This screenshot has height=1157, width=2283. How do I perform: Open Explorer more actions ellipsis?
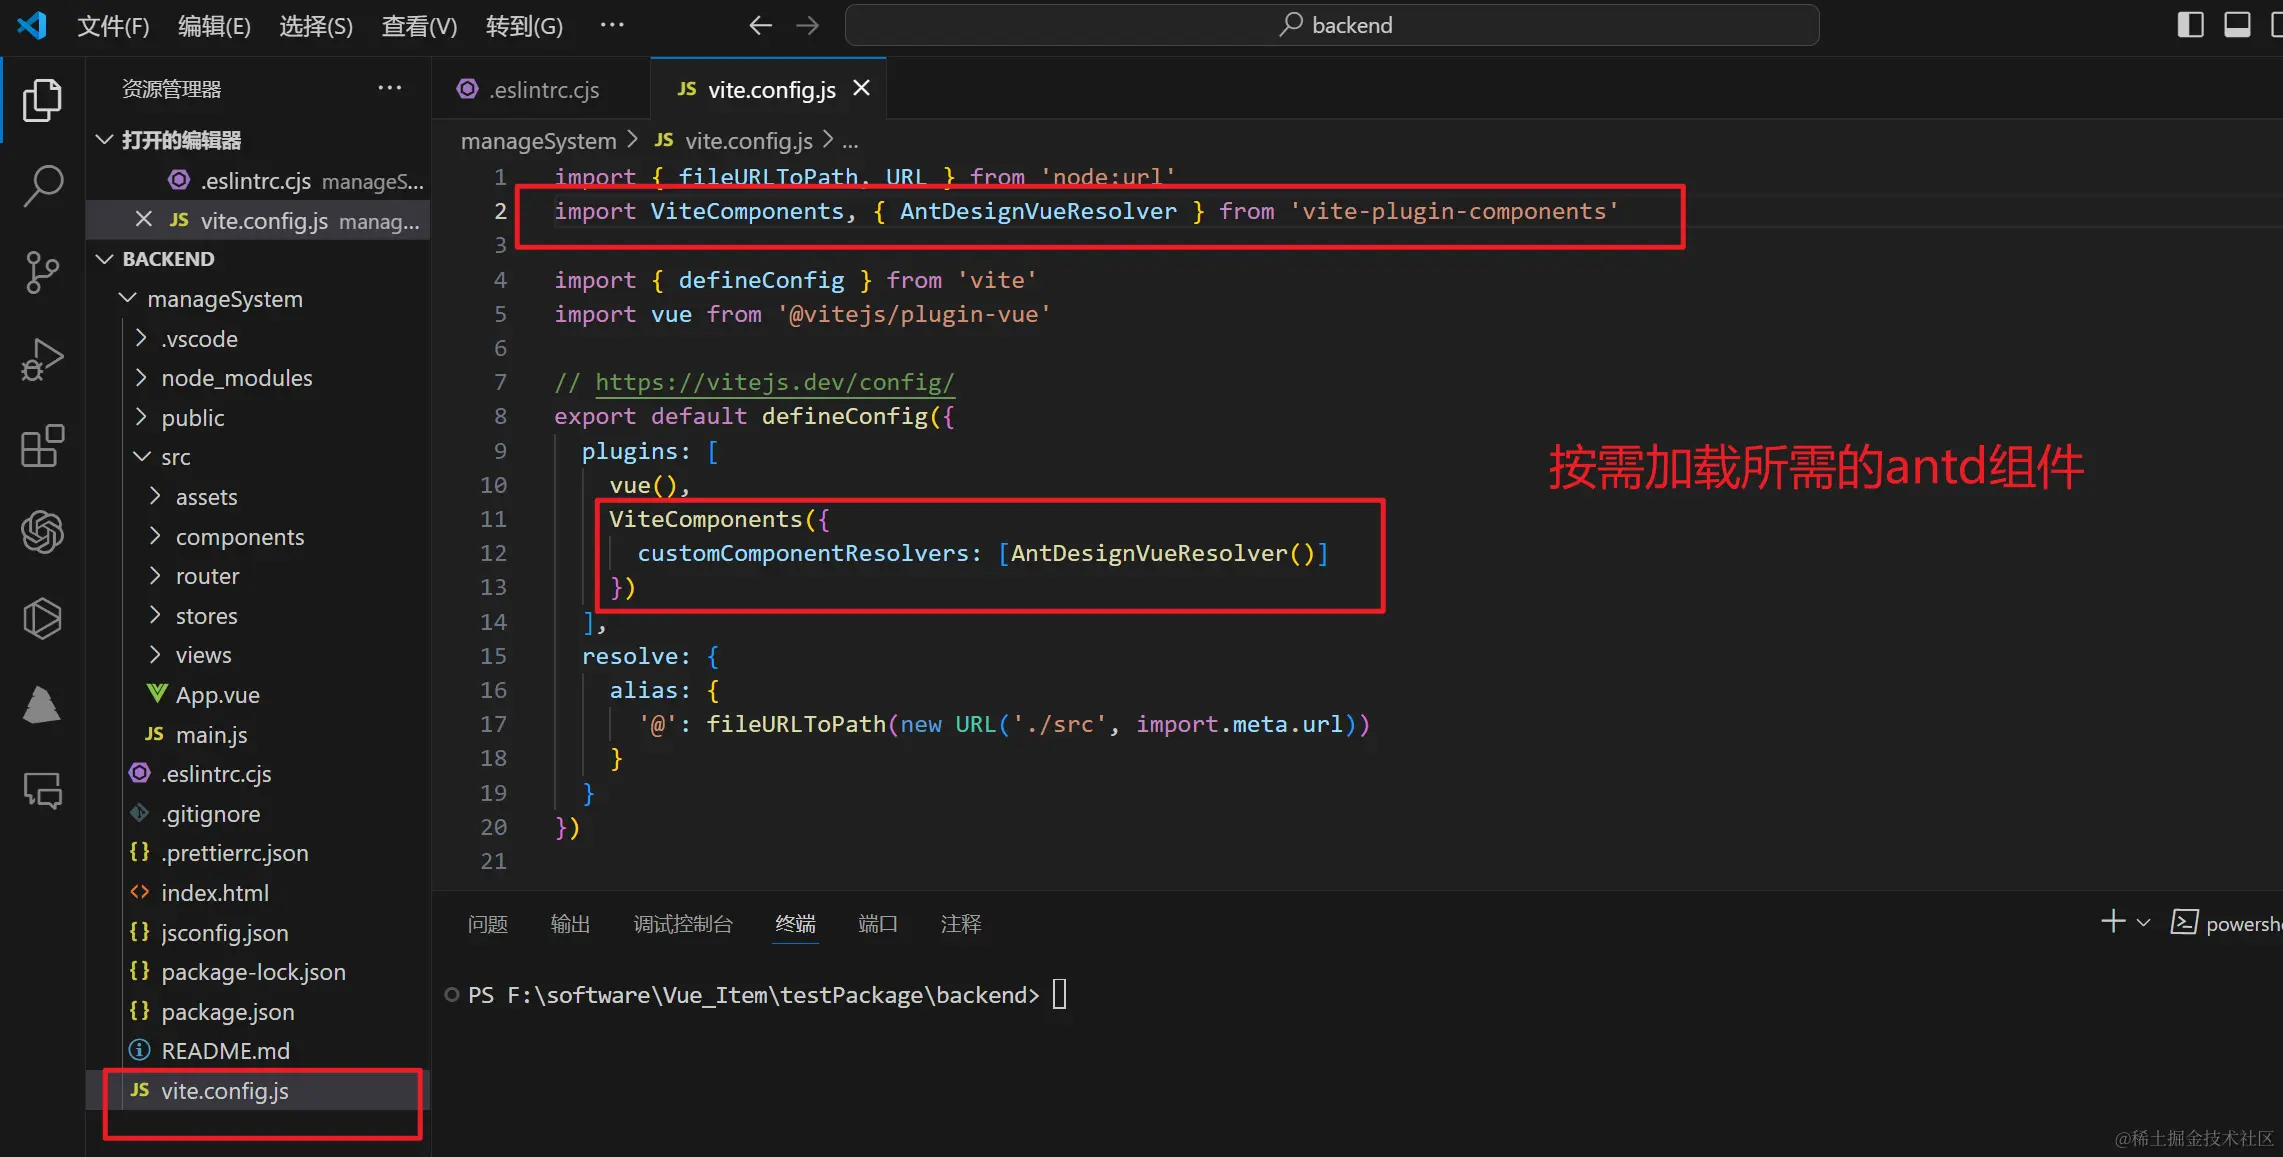tap(389, 88)
